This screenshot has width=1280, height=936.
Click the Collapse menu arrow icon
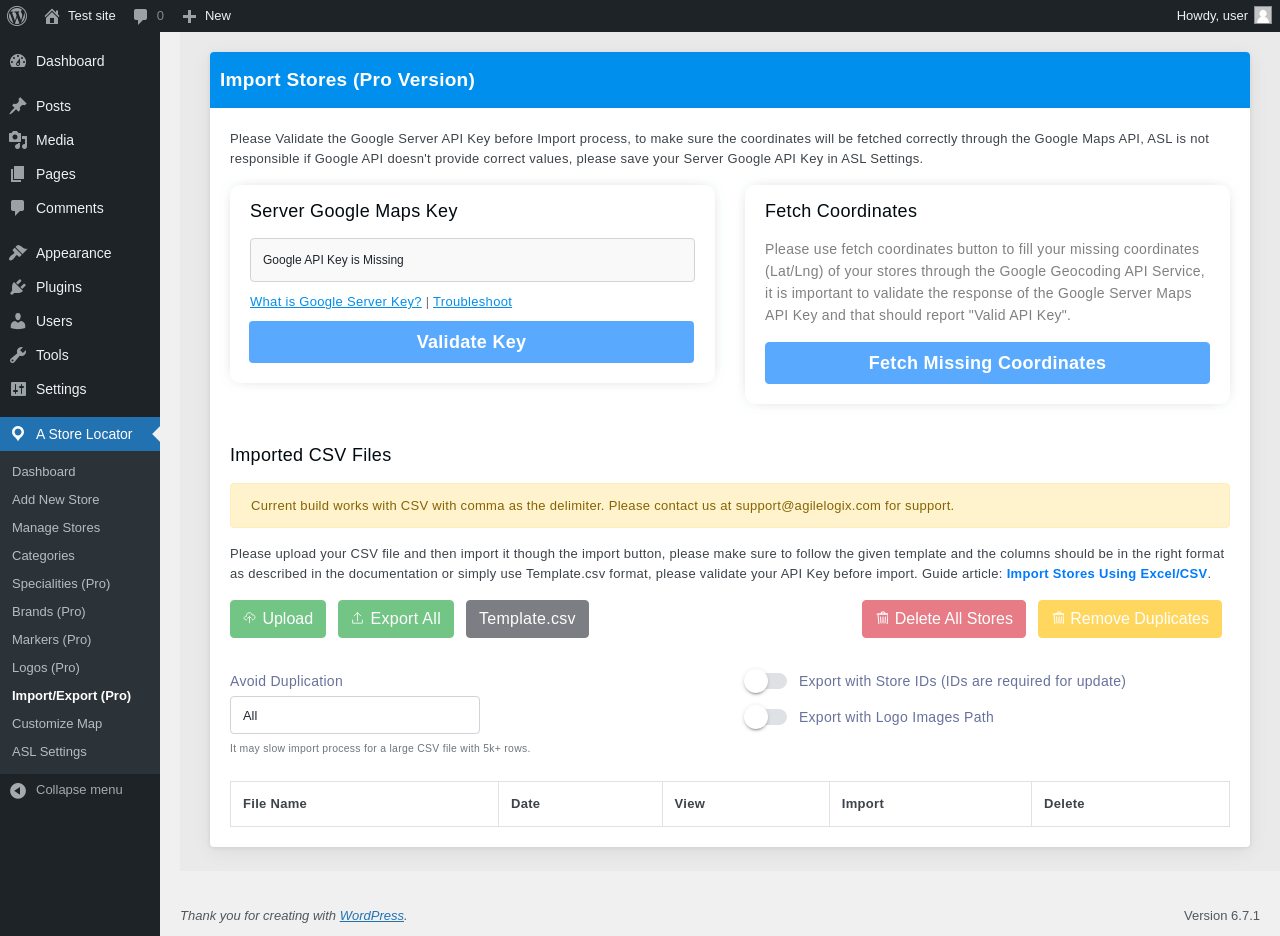coord(18,790)
